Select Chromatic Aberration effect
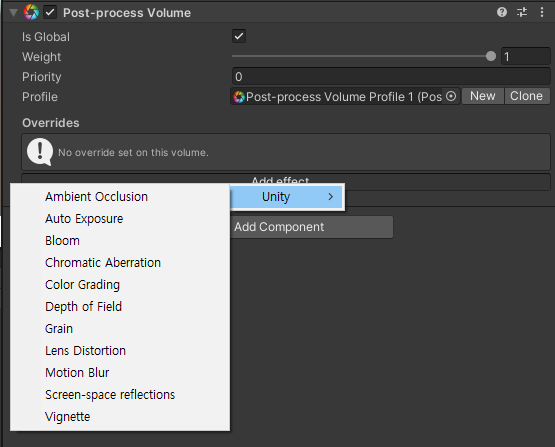This screenshot has width=555, height=447. (120, 263)
